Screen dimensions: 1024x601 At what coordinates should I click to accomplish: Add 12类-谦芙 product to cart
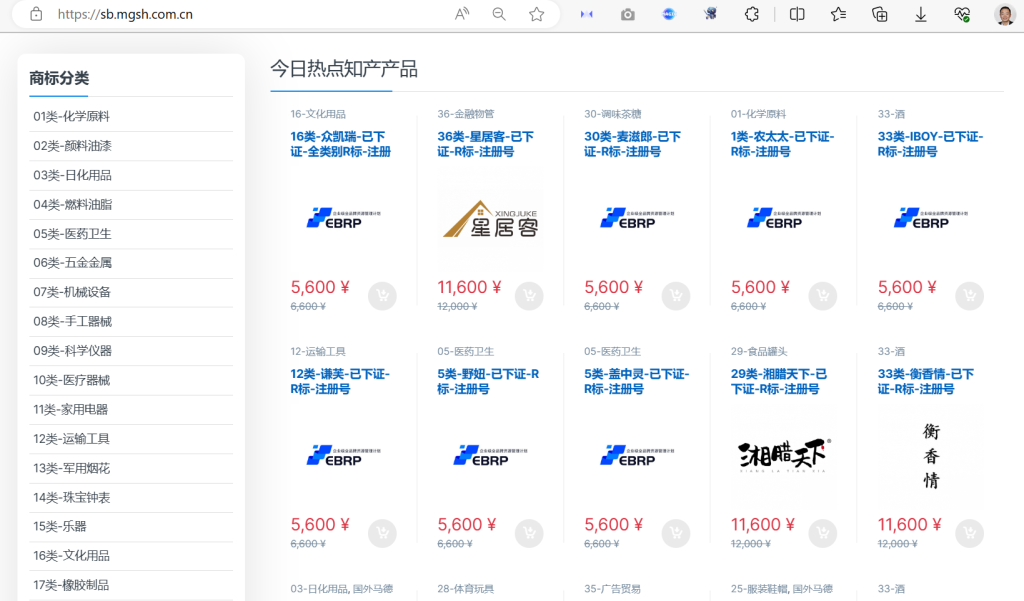382,533
